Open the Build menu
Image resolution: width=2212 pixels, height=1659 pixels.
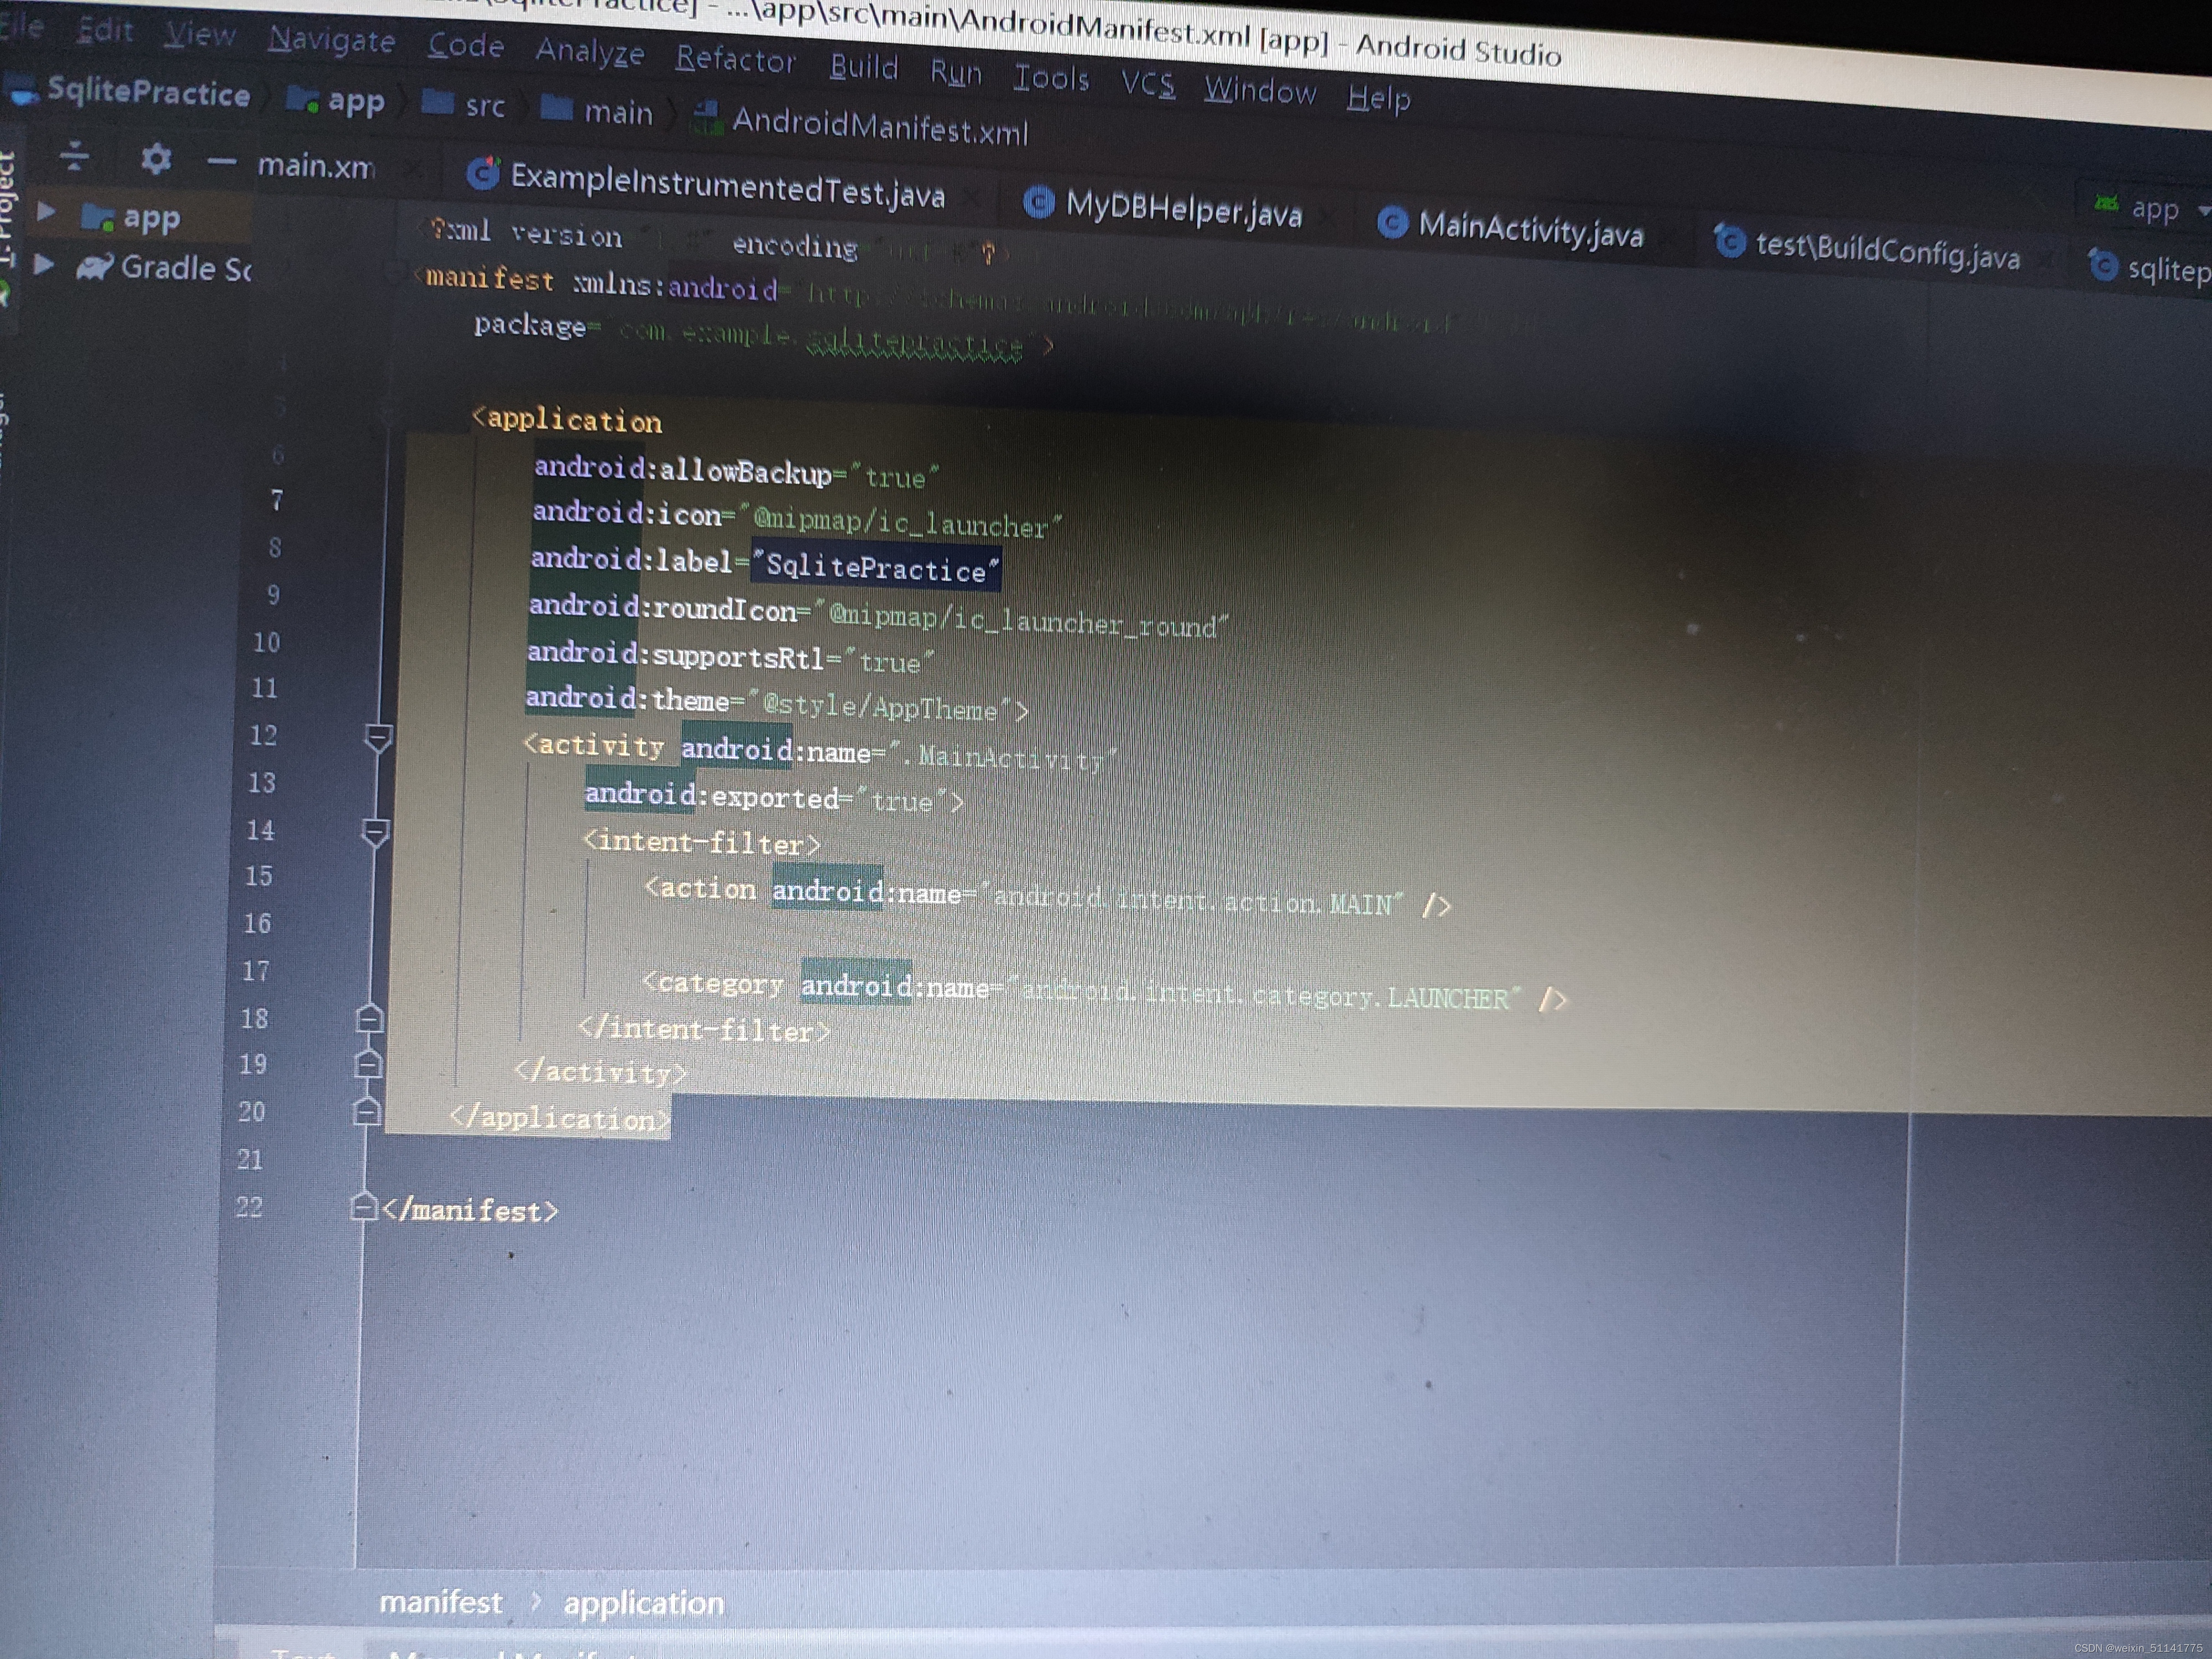(863, 67)
